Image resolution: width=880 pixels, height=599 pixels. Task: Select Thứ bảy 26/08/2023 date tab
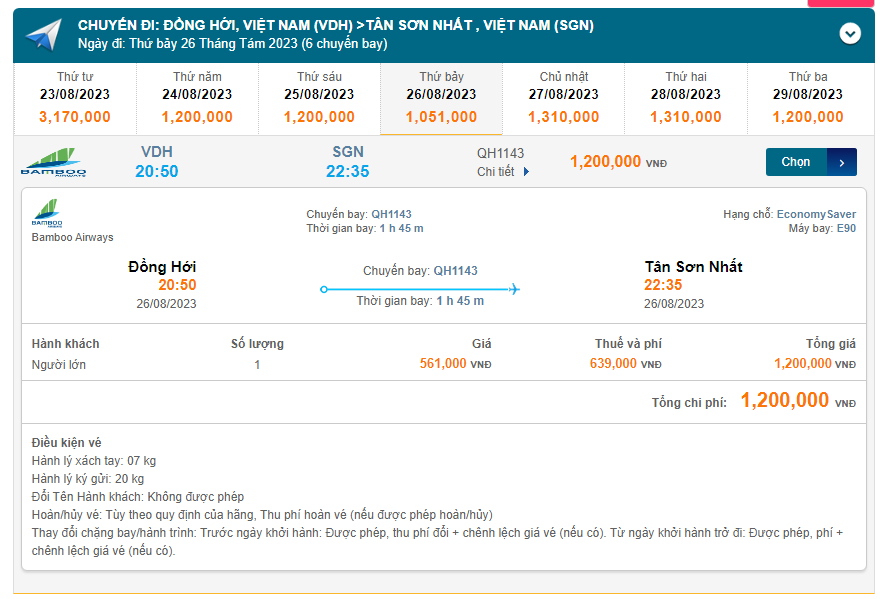441,97
